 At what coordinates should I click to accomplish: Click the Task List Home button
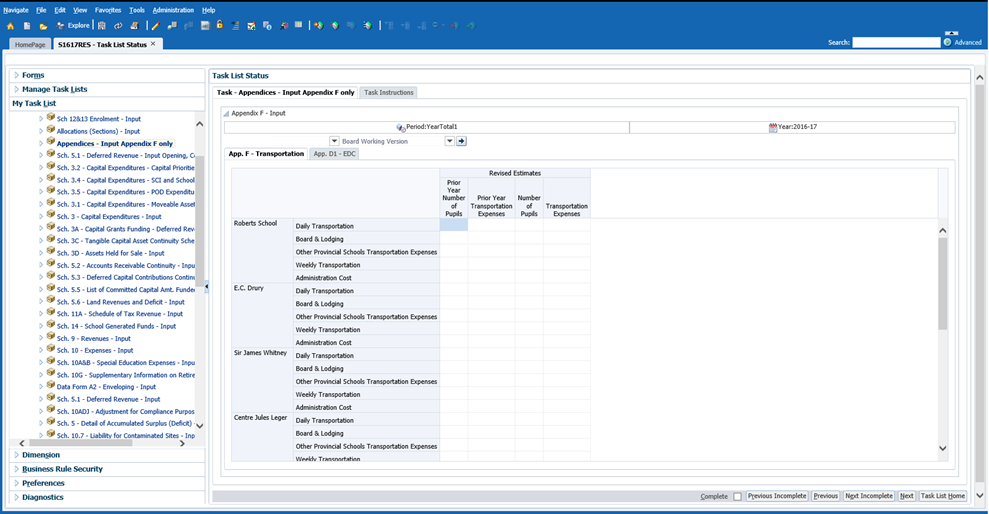pyautogui.click(x=942, y=496)
